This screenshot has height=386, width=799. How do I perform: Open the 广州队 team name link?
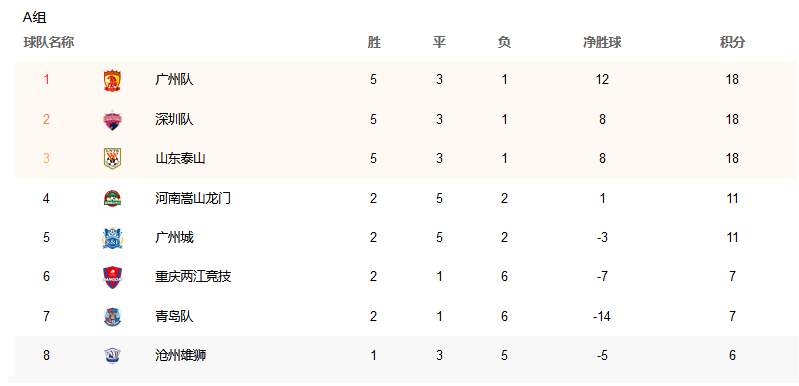point(174,80)
